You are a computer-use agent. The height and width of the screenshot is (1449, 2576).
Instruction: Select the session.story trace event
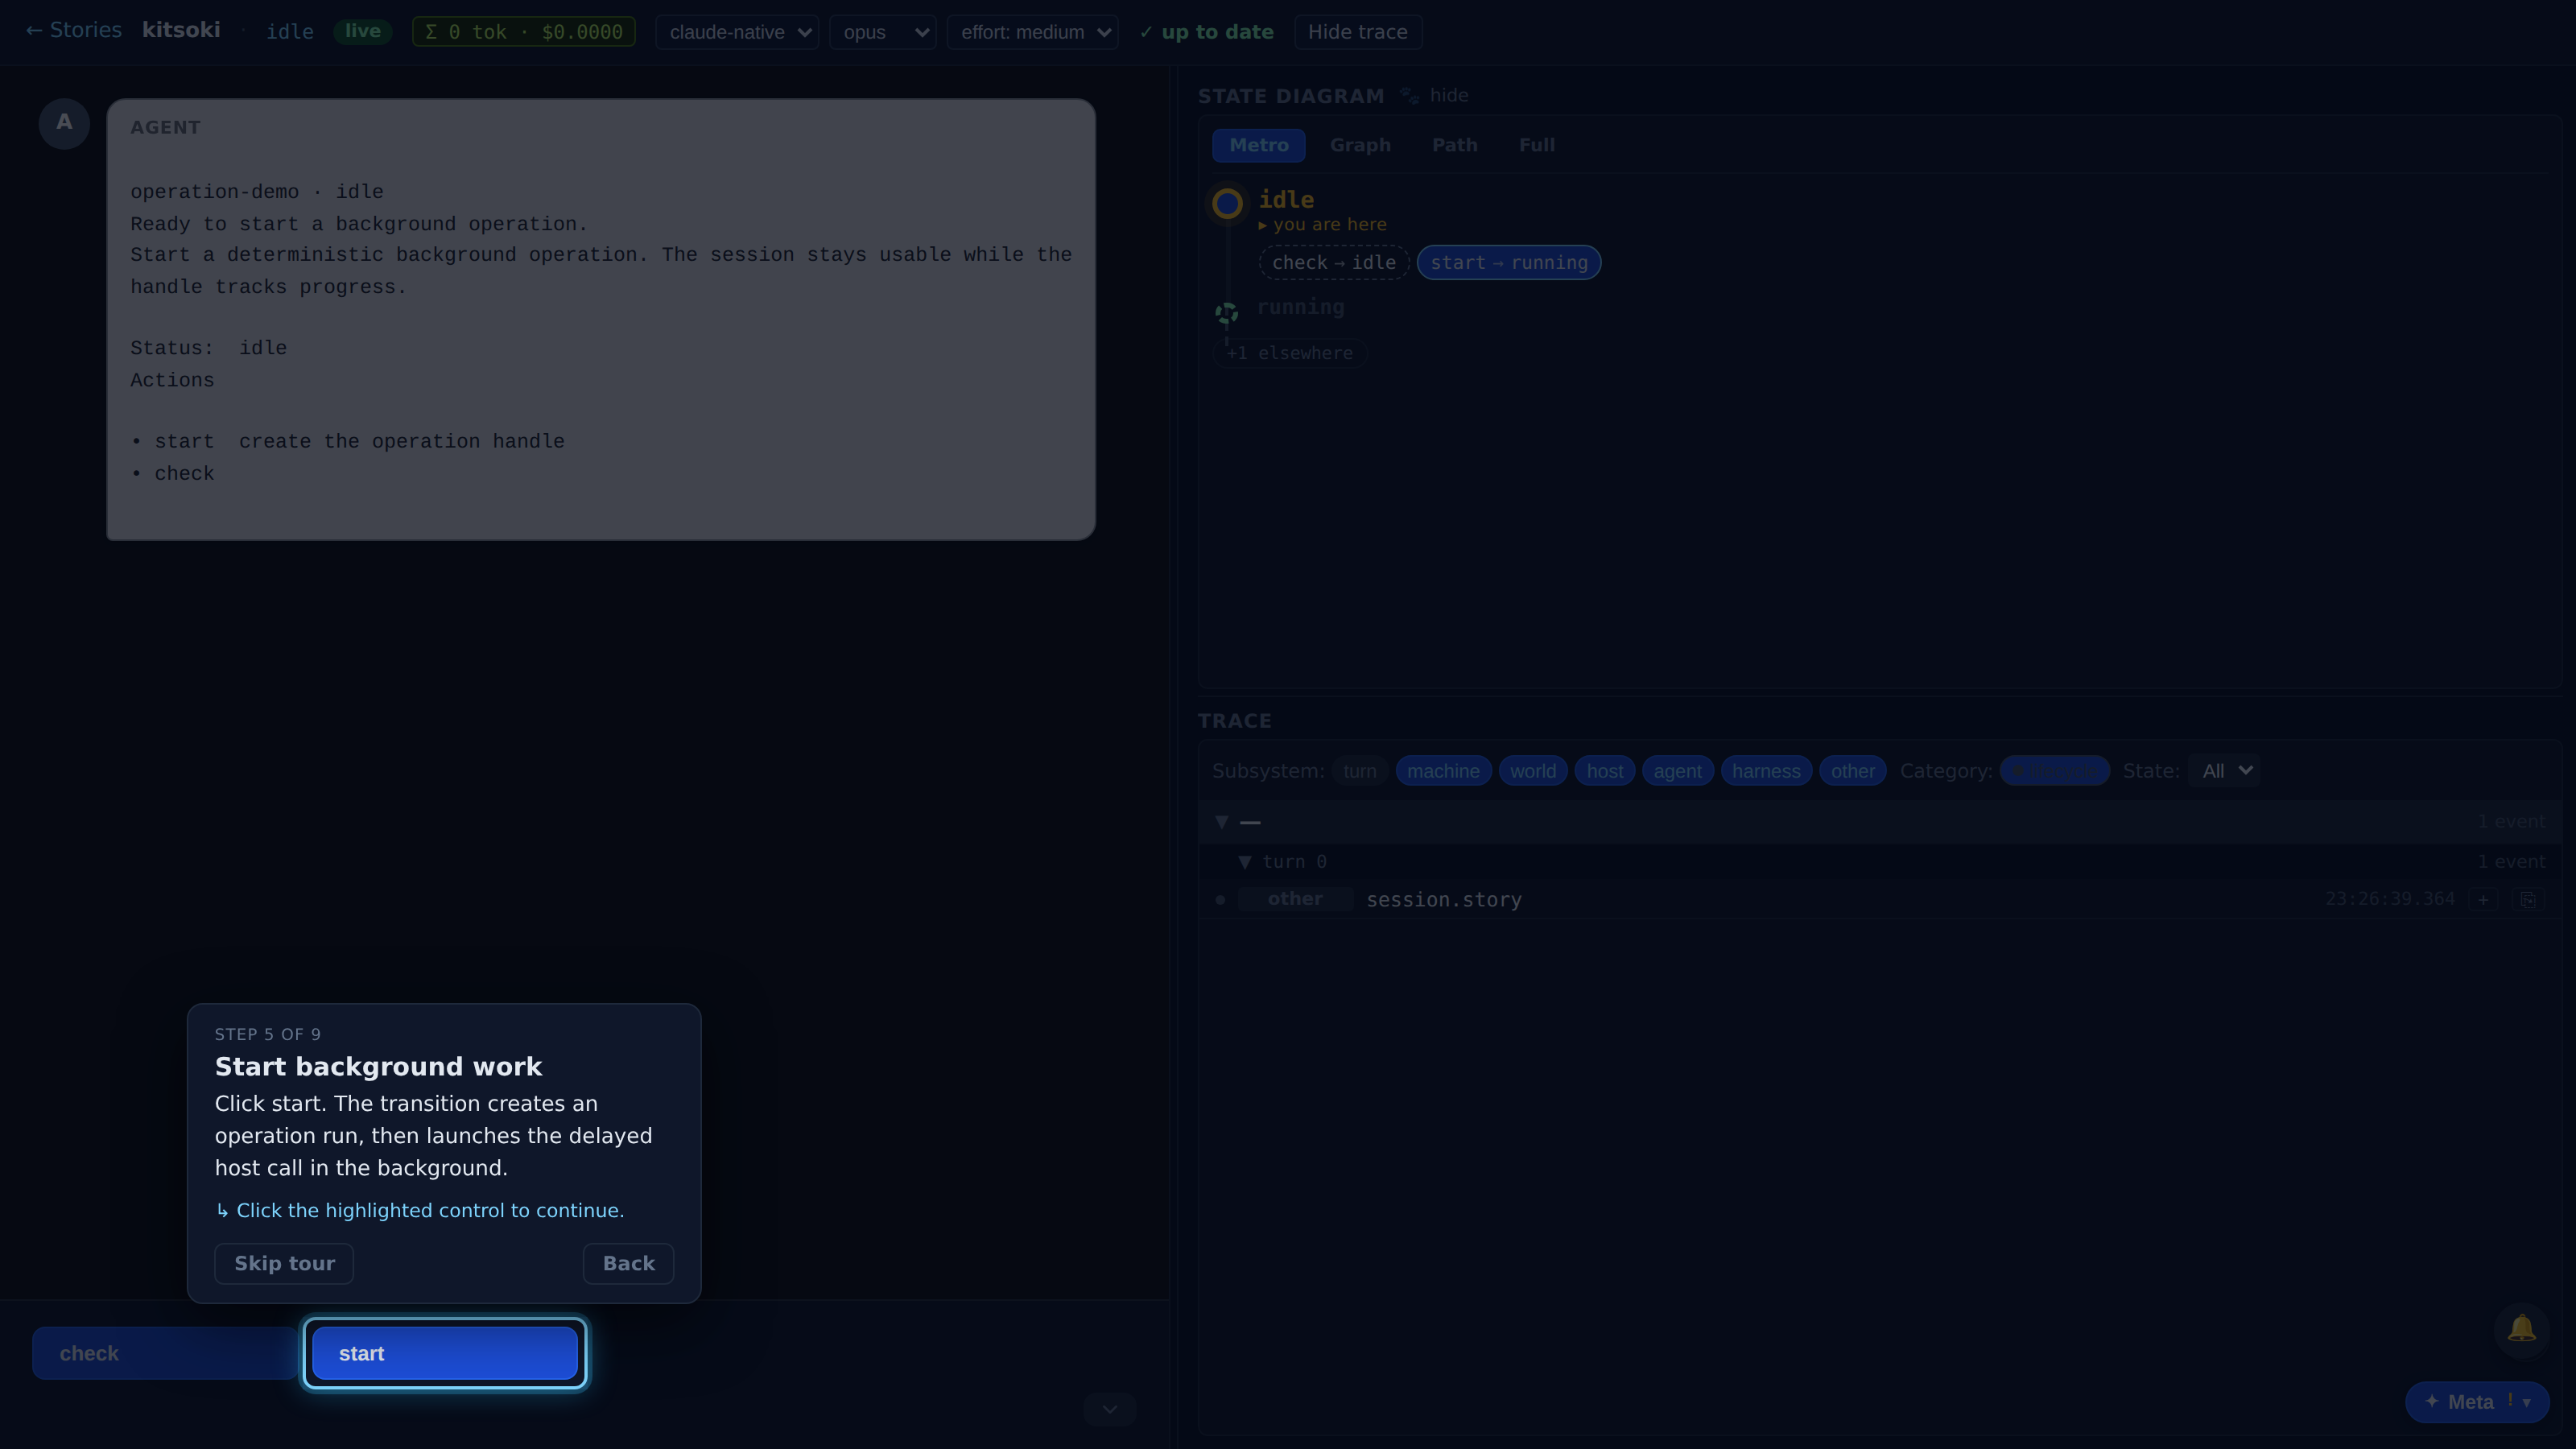(x=1879, y=900)
